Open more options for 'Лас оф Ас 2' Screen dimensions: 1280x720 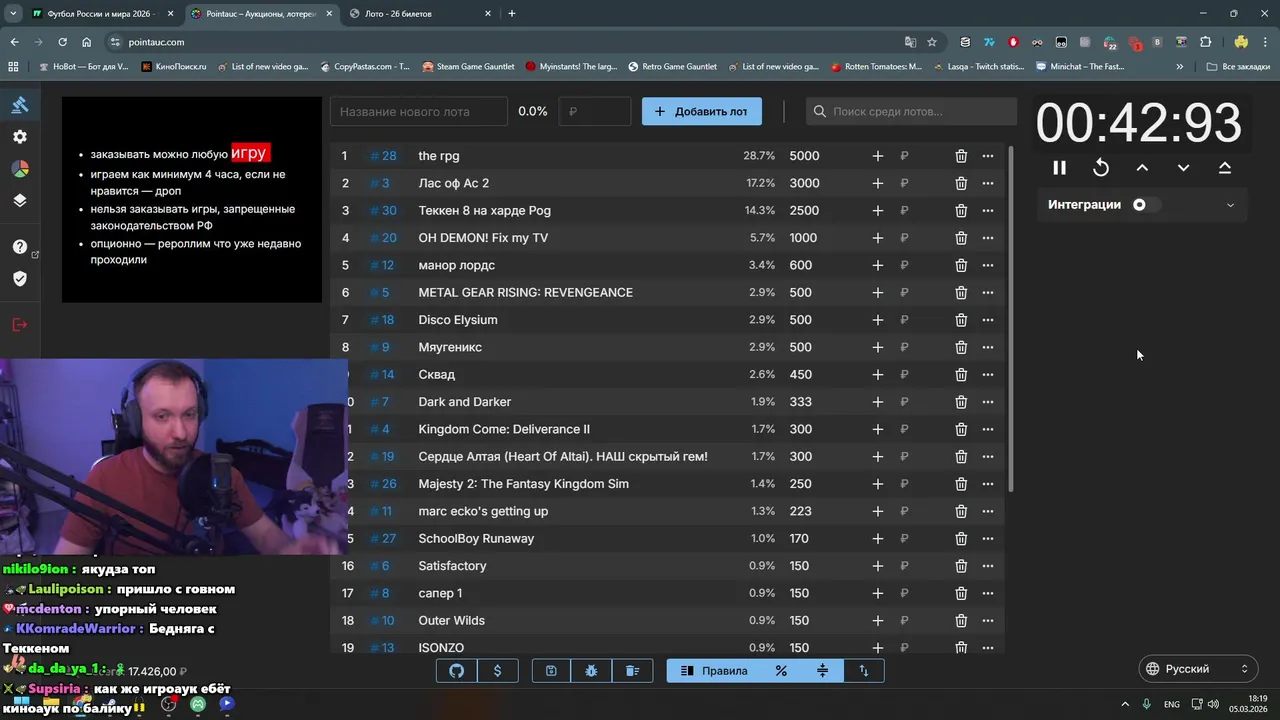click(x=988, y=183)
